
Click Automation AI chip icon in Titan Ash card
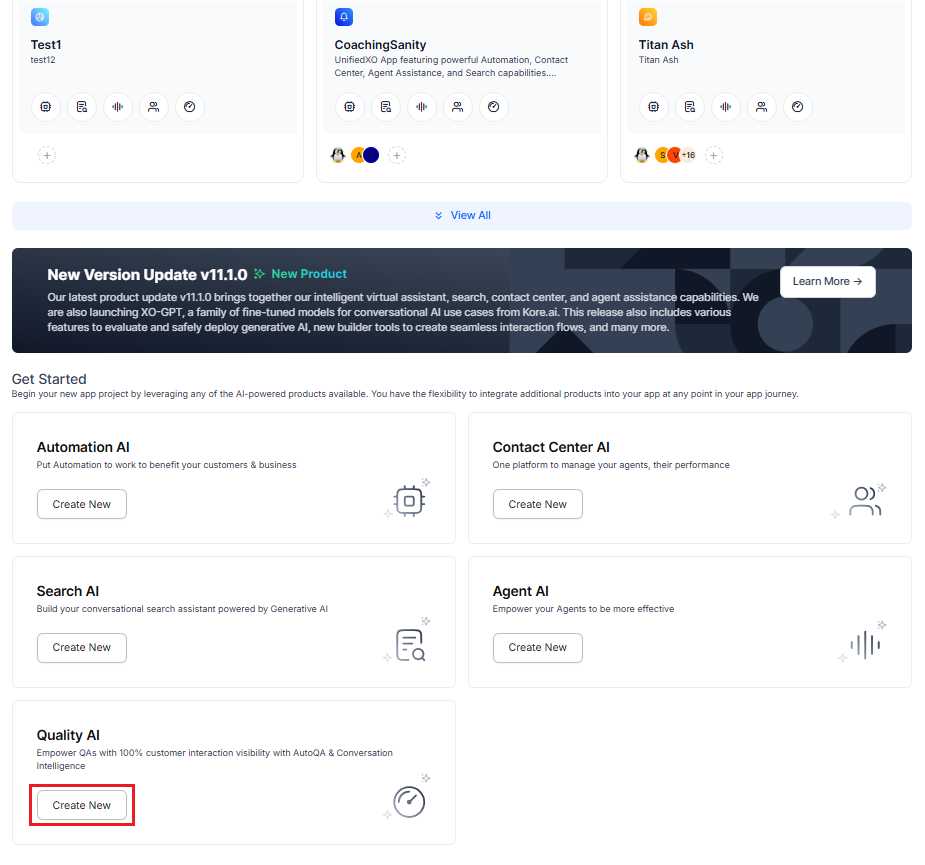pyautogui.click(x=654, y=107)
